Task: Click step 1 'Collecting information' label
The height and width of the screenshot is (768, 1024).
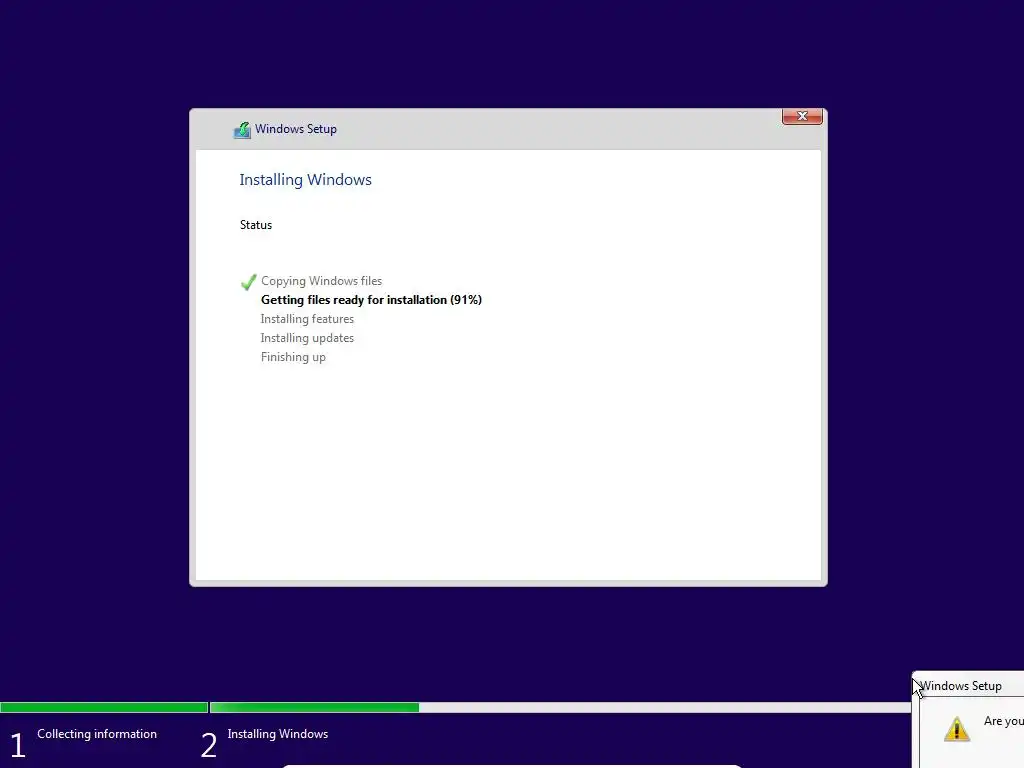Action: 97,734
